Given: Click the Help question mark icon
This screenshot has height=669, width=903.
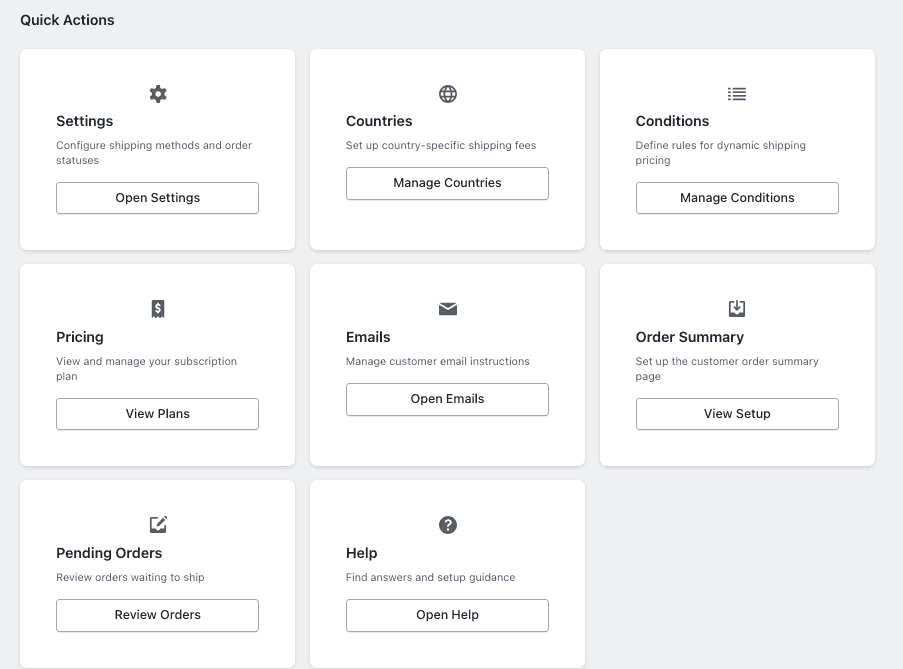Looking at the screenshot, I should pos(448,525).
